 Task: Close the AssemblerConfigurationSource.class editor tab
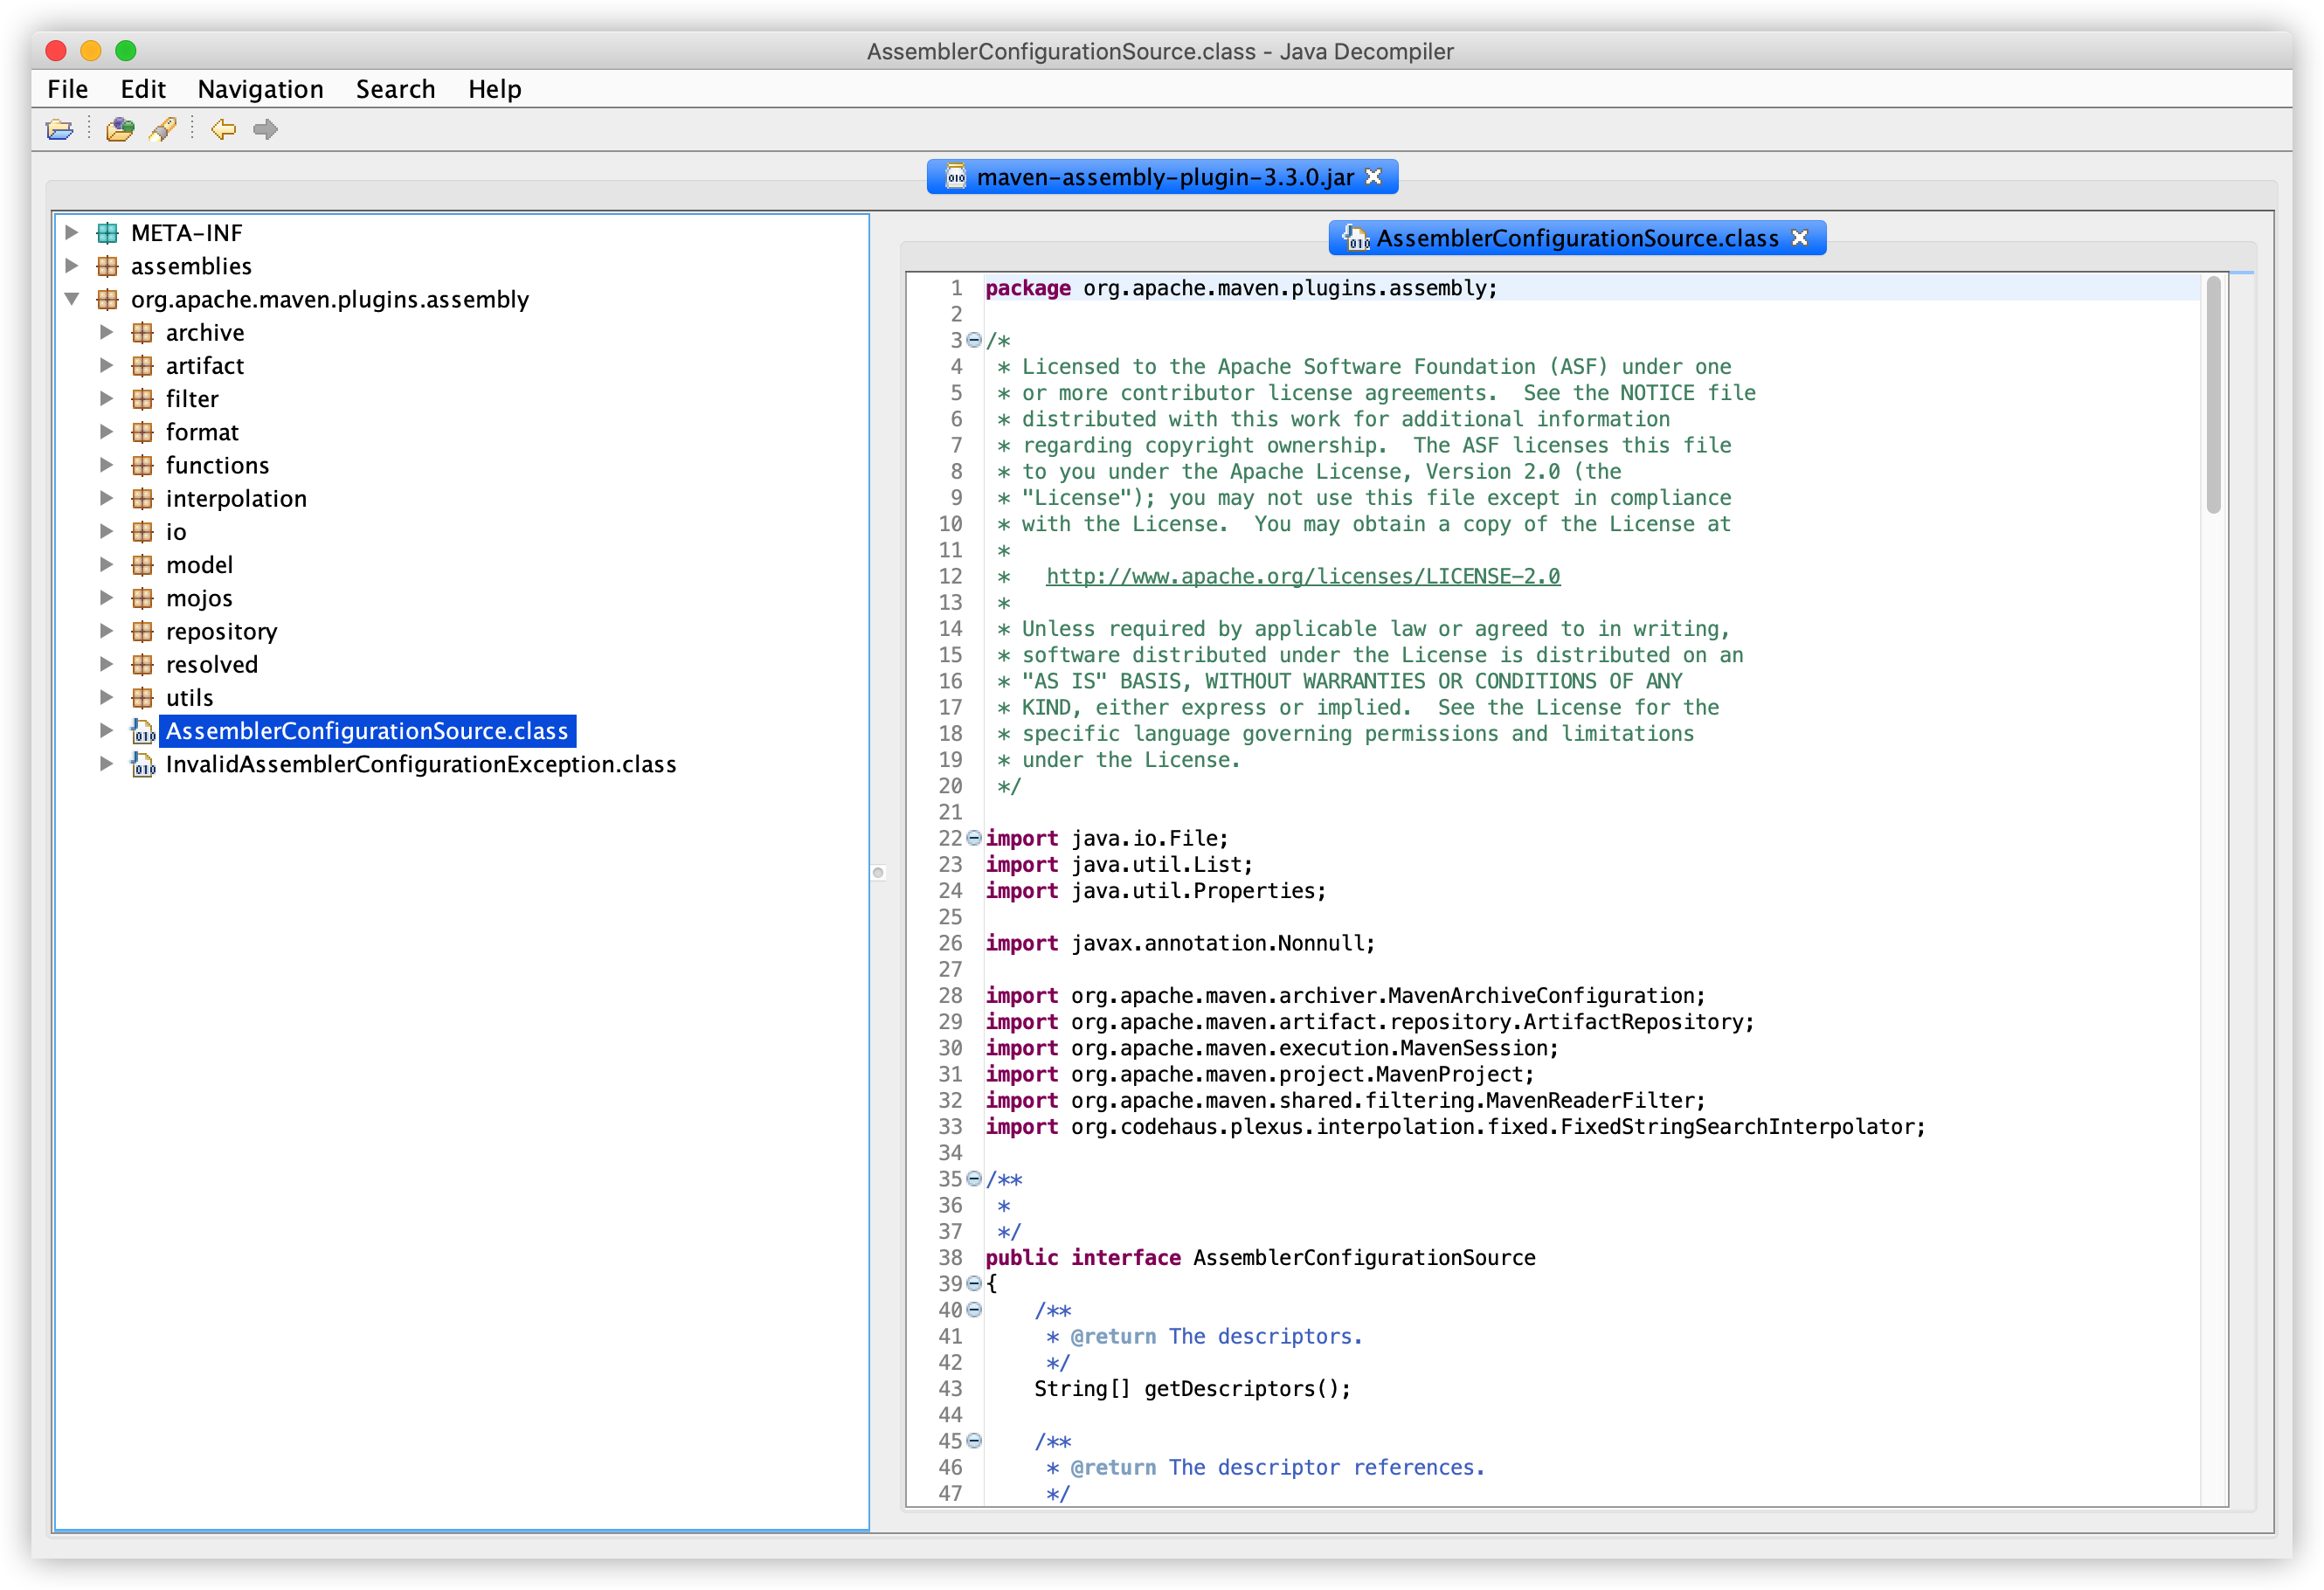point(1800,238)
